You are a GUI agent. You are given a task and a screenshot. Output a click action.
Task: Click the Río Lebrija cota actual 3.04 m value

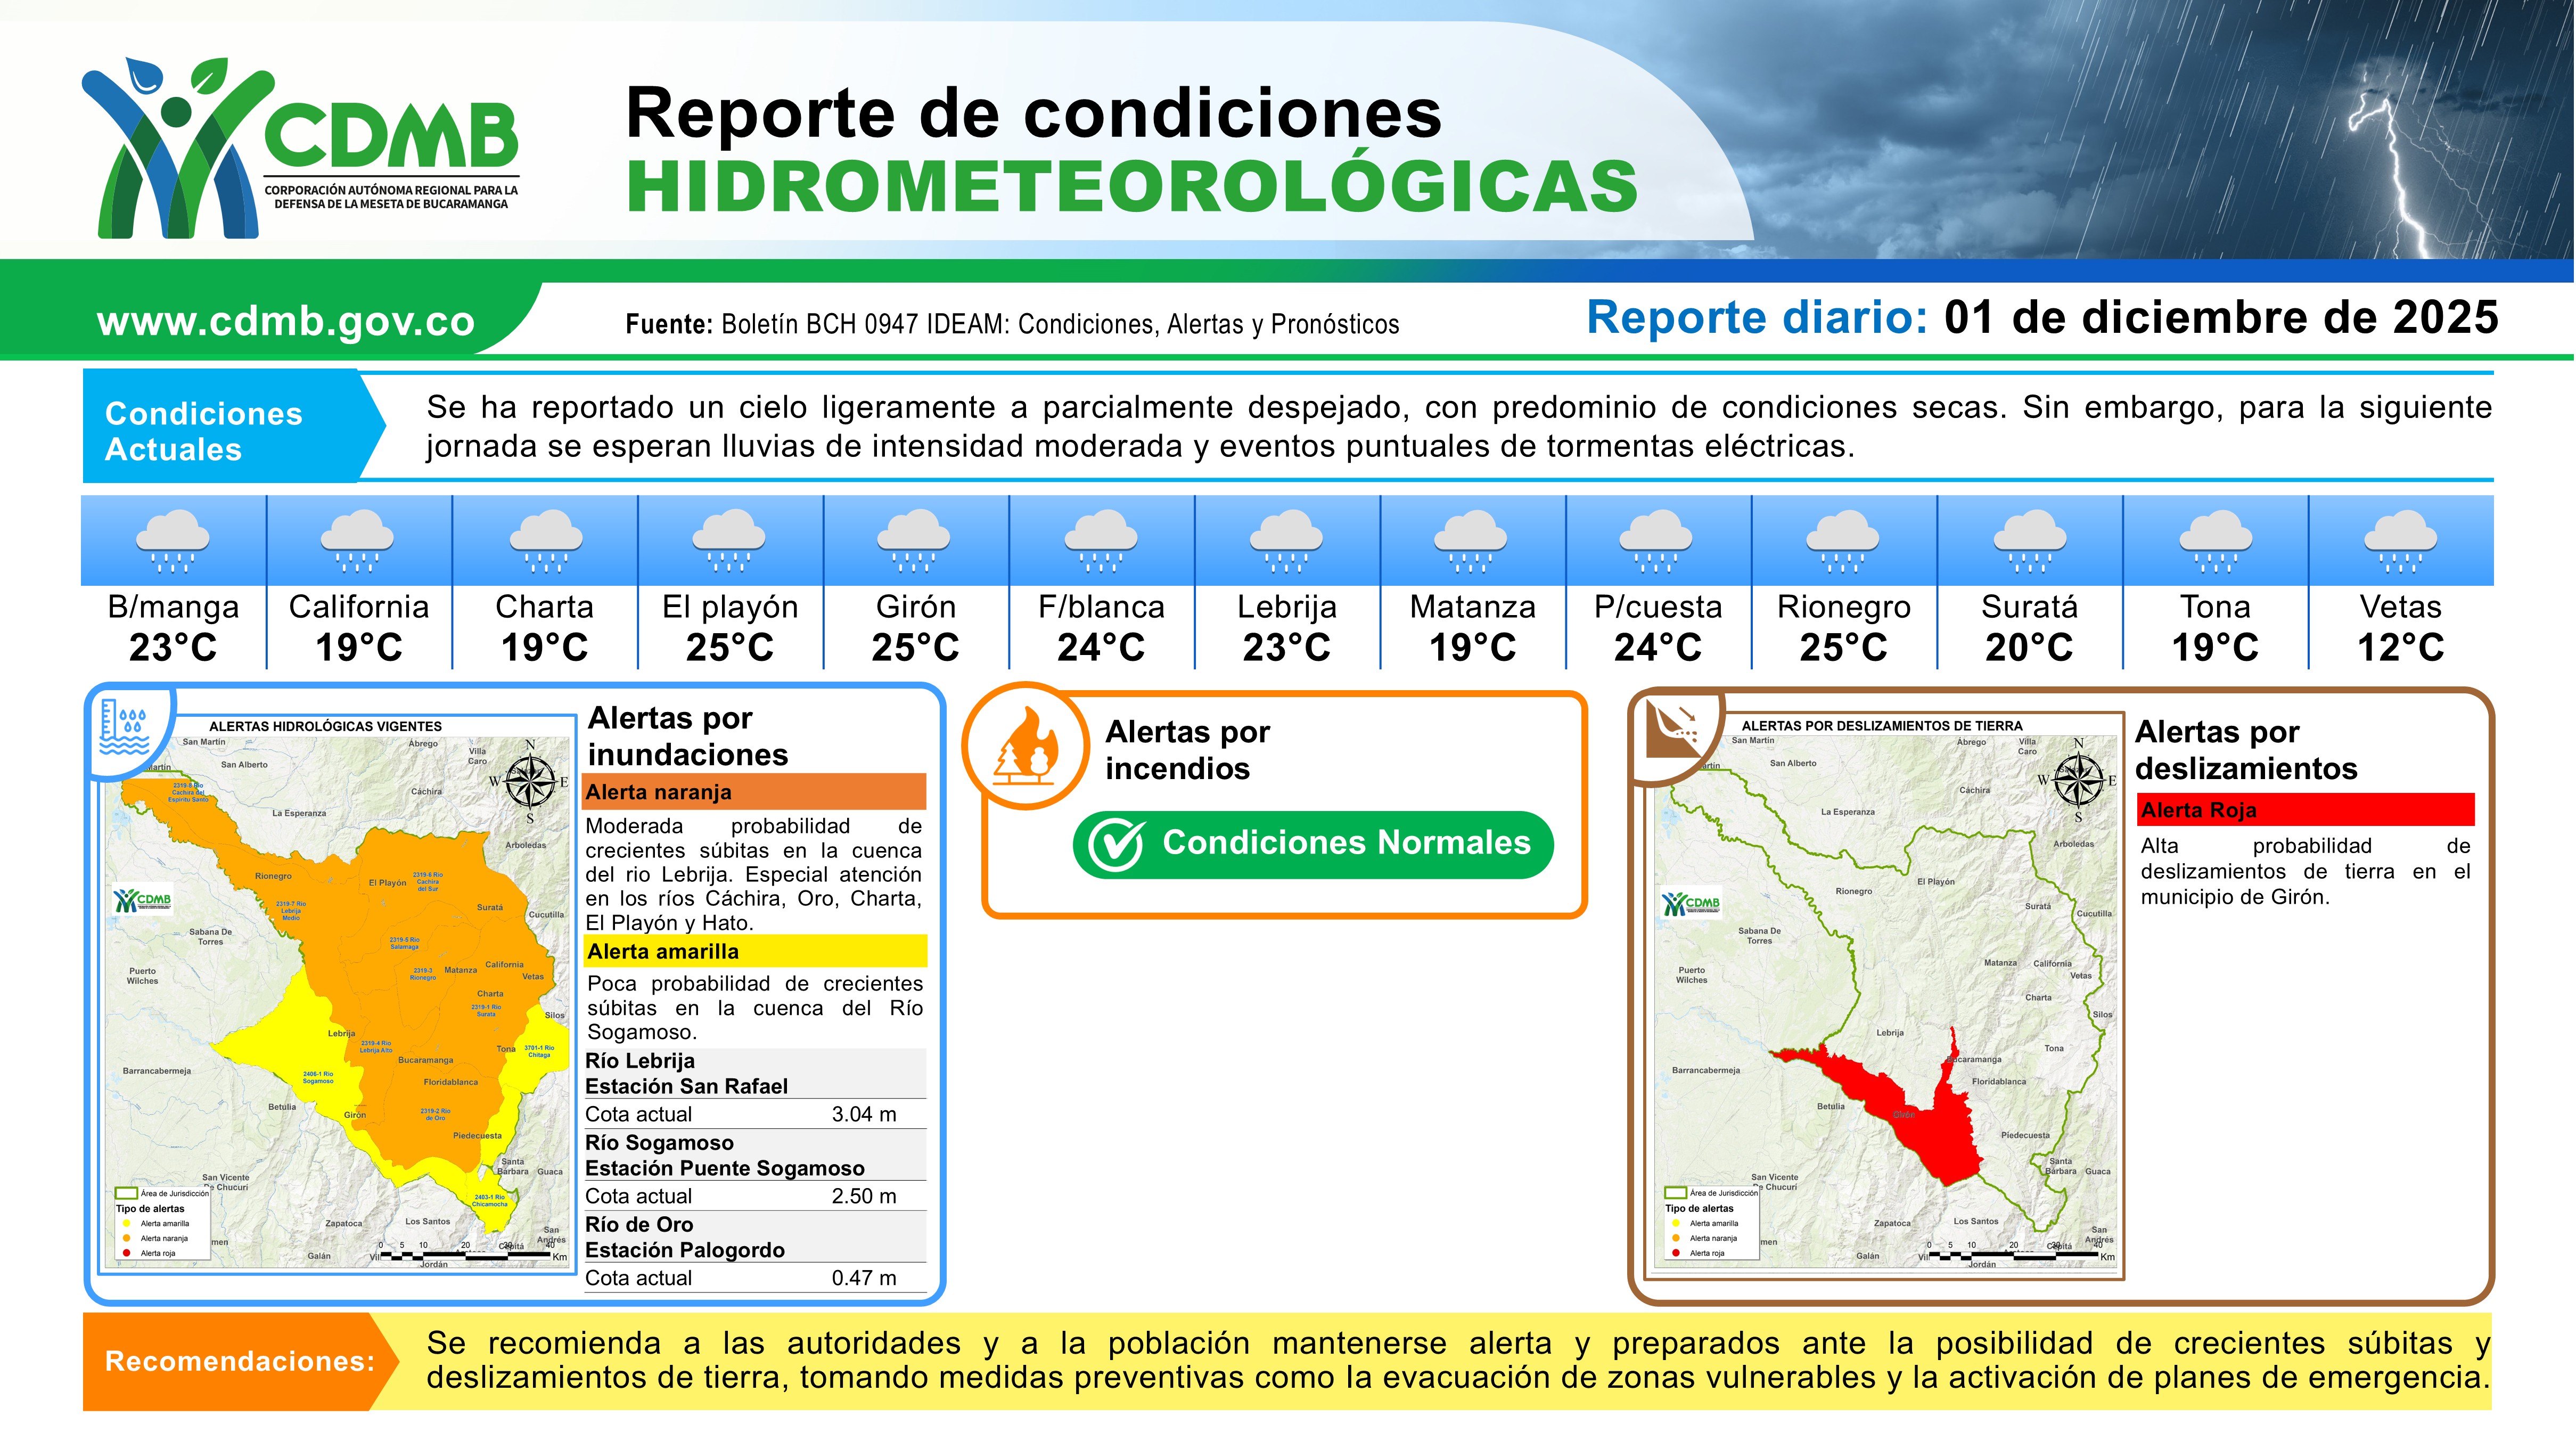pyautogui.click(x=863, y=1114)
